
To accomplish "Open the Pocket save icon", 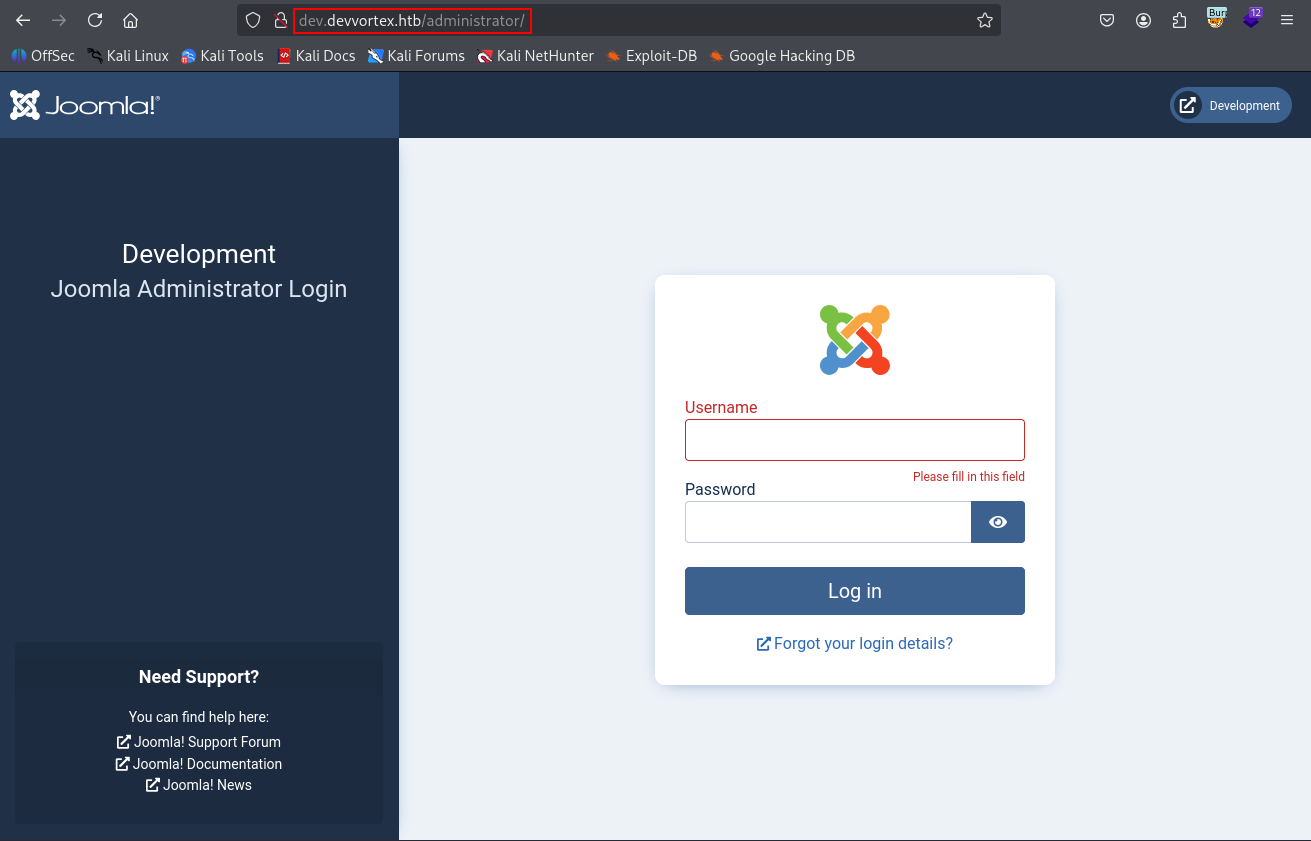I will point(1107,20).
